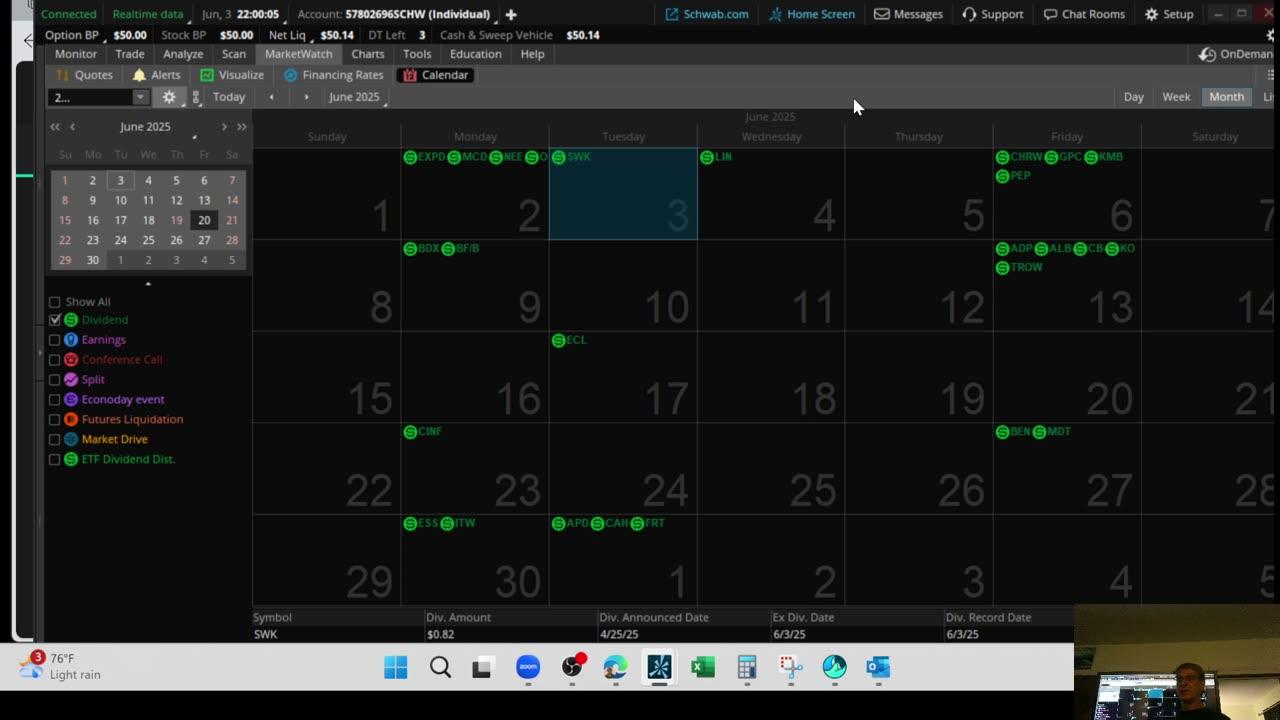Screen dimensions: 1280x720
Task: Collapse the mini calendar panel arrow
Action: pyautogui.click(x=148, y=284)
